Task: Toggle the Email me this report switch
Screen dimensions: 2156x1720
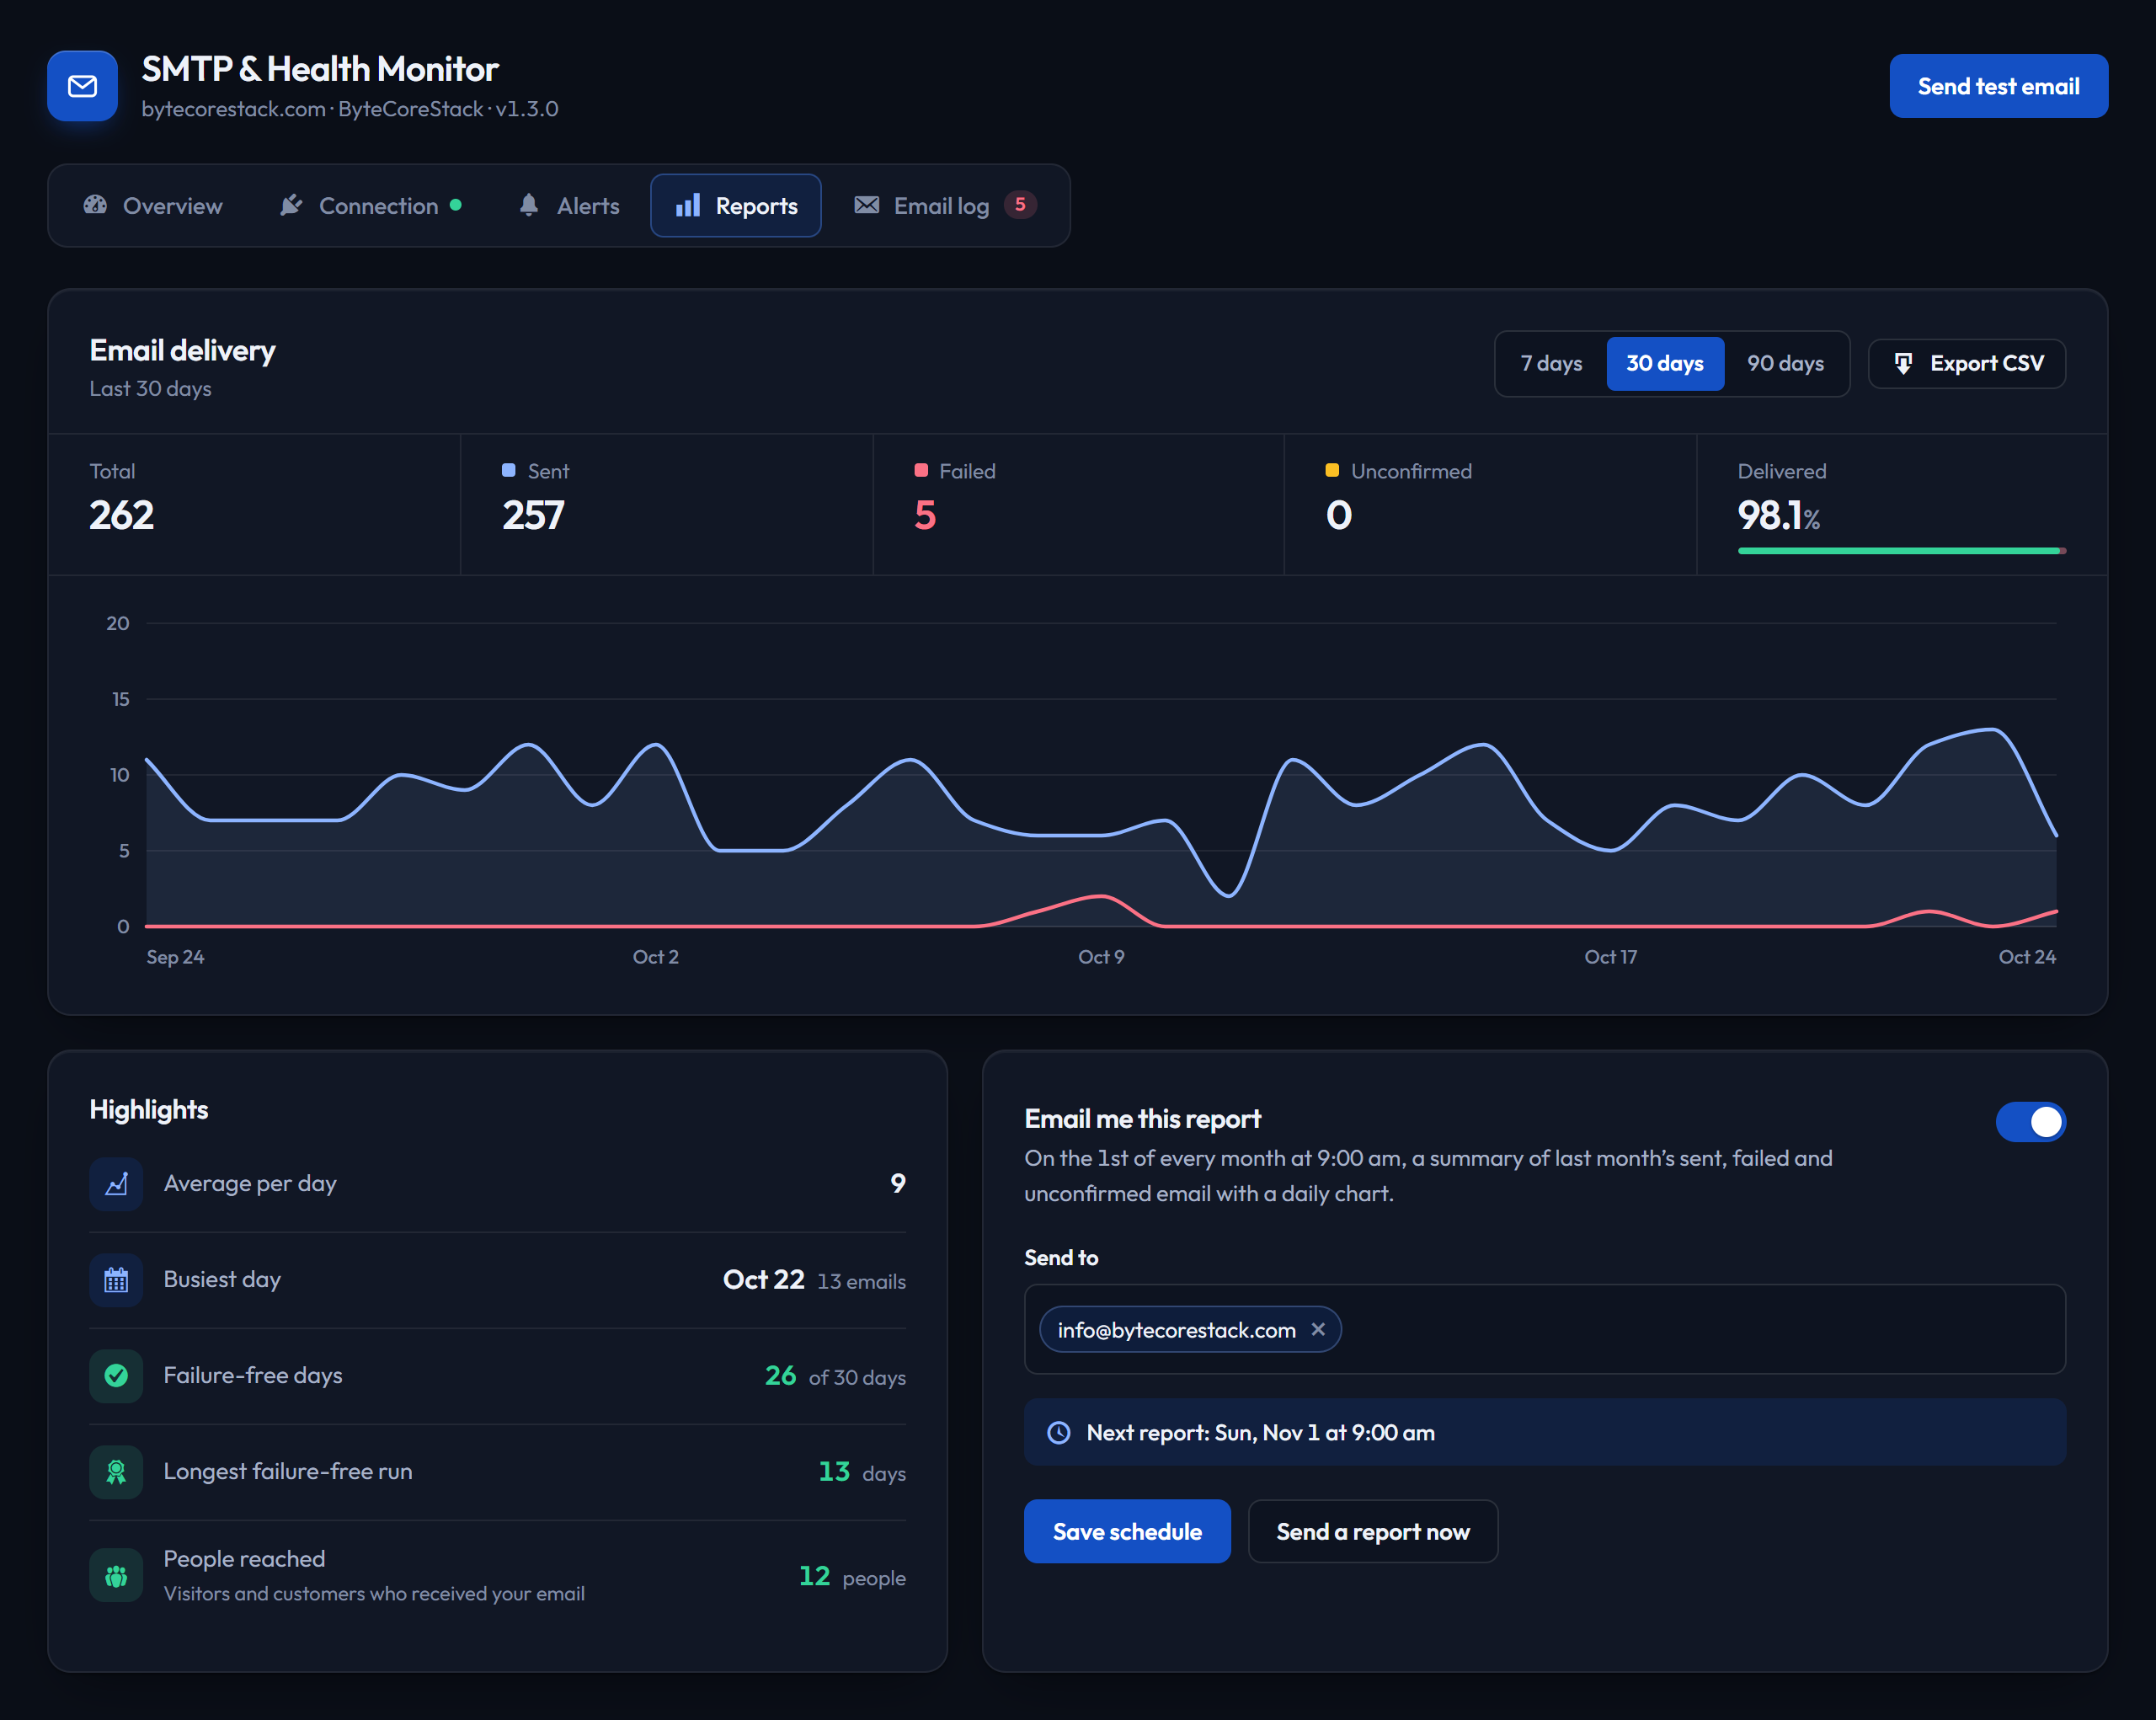Action: 2031,1122
